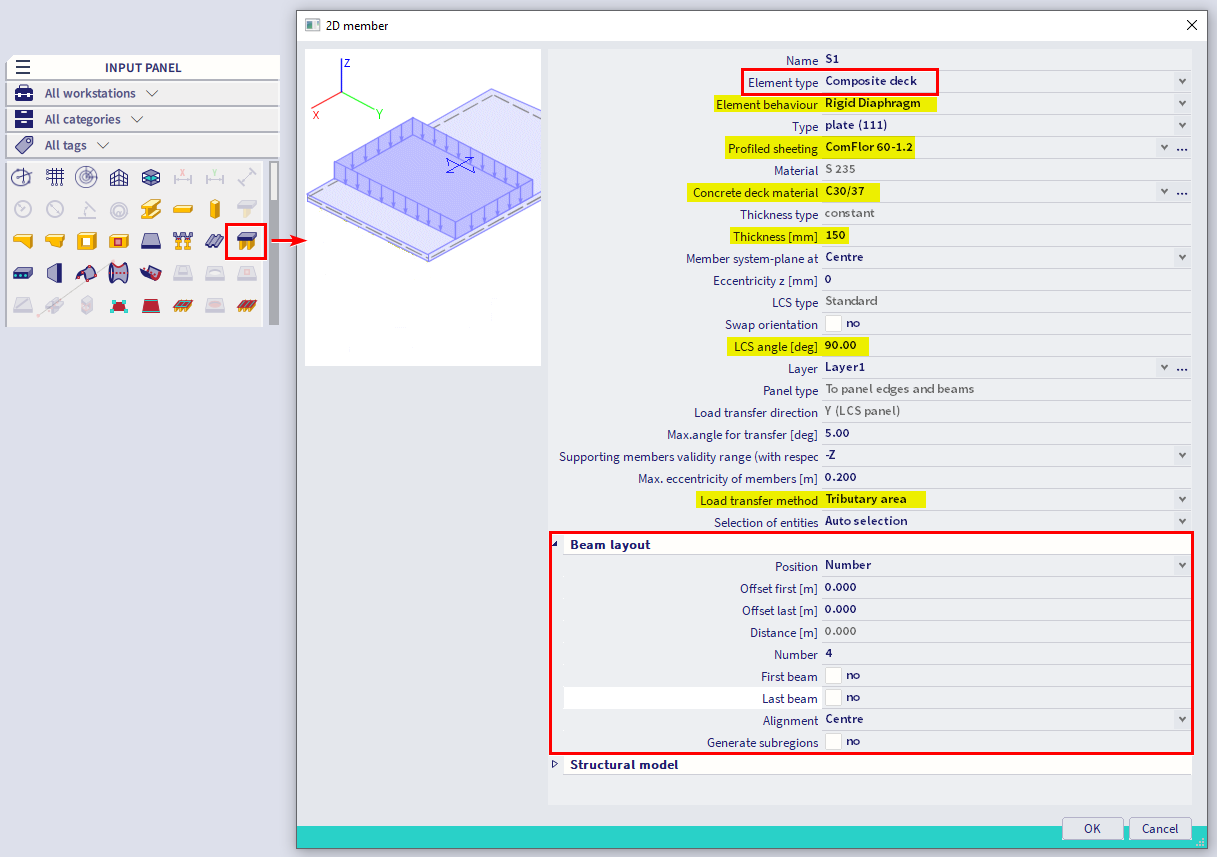Select the composite deck tool icon
The width and height of the screenshot is (1217, 857).
click(245, 241)
